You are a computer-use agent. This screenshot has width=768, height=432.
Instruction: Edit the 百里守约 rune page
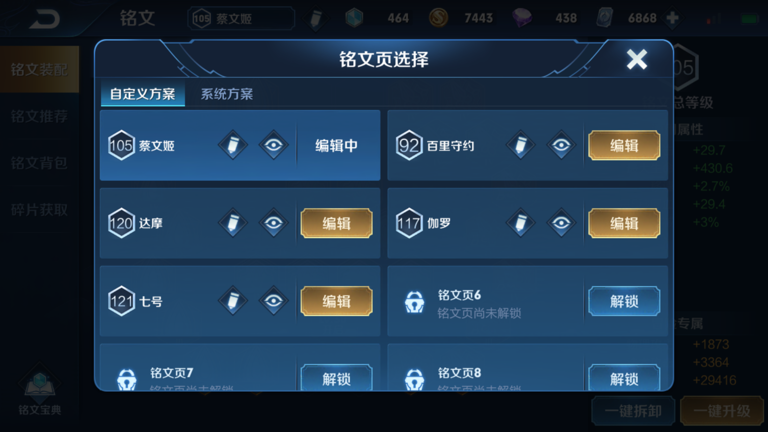click(x=624, y=145)
